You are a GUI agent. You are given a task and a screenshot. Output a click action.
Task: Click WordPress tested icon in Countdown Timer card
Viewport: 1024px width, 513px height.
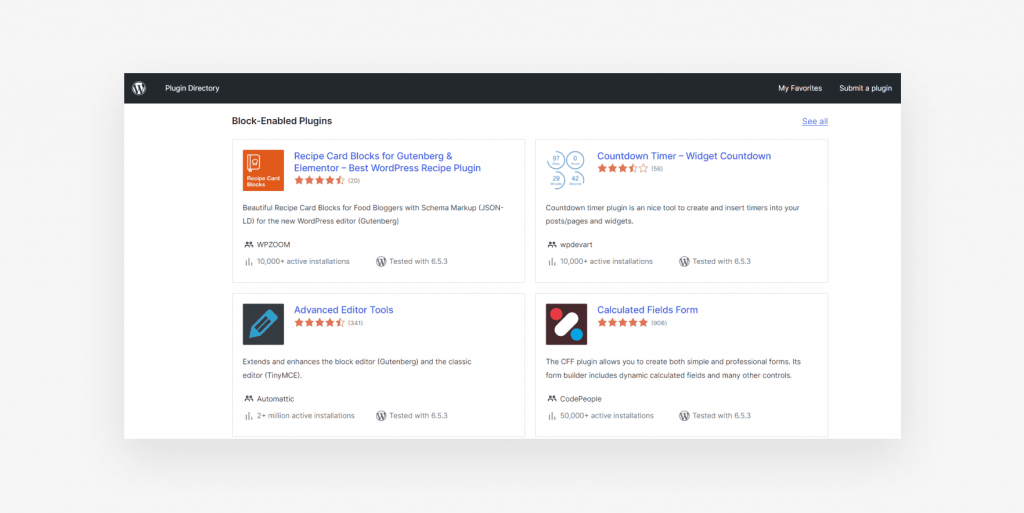tap(684, 261)
